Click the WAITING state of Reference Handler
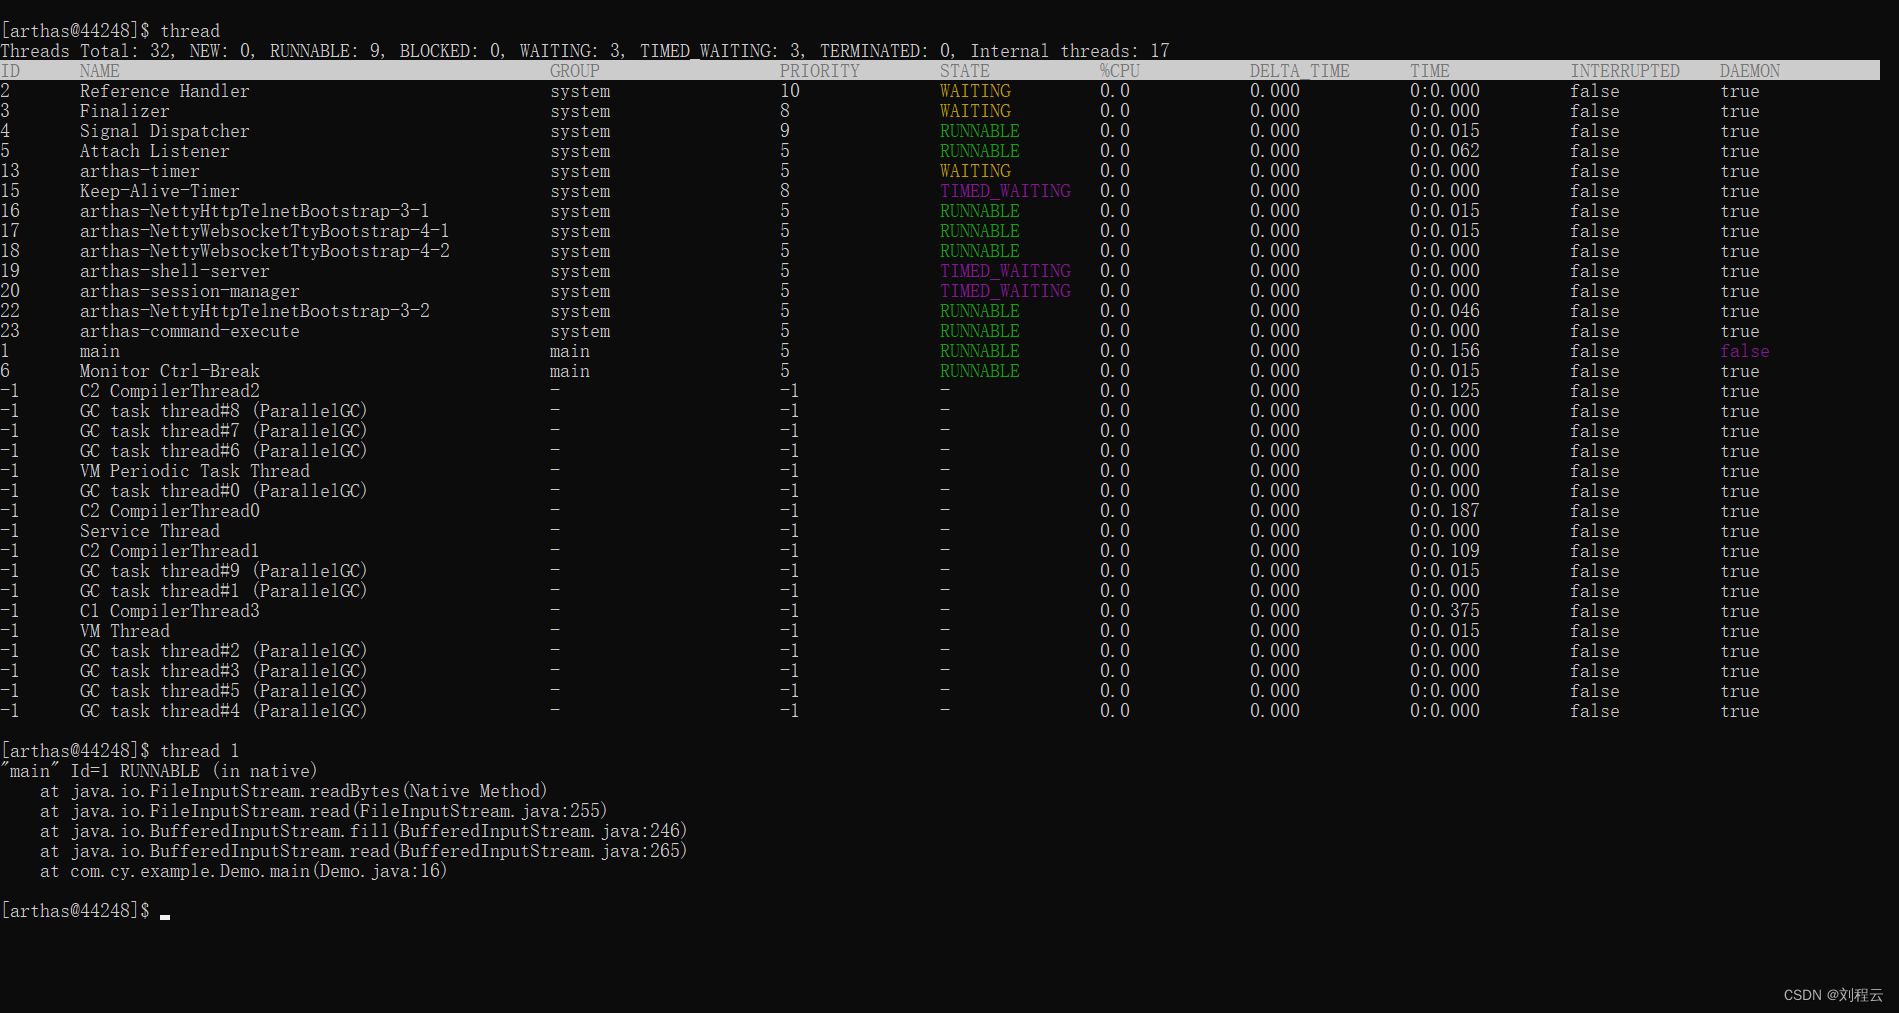The height and width of the screenshot is (1013, 1899). click(975, 91)
